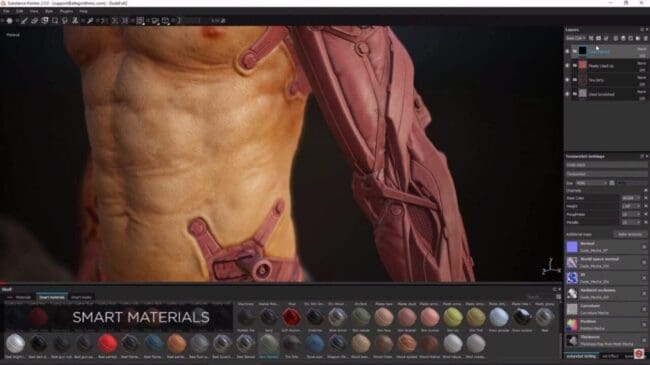Open the File menu
Image resolution: width=650 pixels, height=365 pixels.
click(x=6, y=11)
